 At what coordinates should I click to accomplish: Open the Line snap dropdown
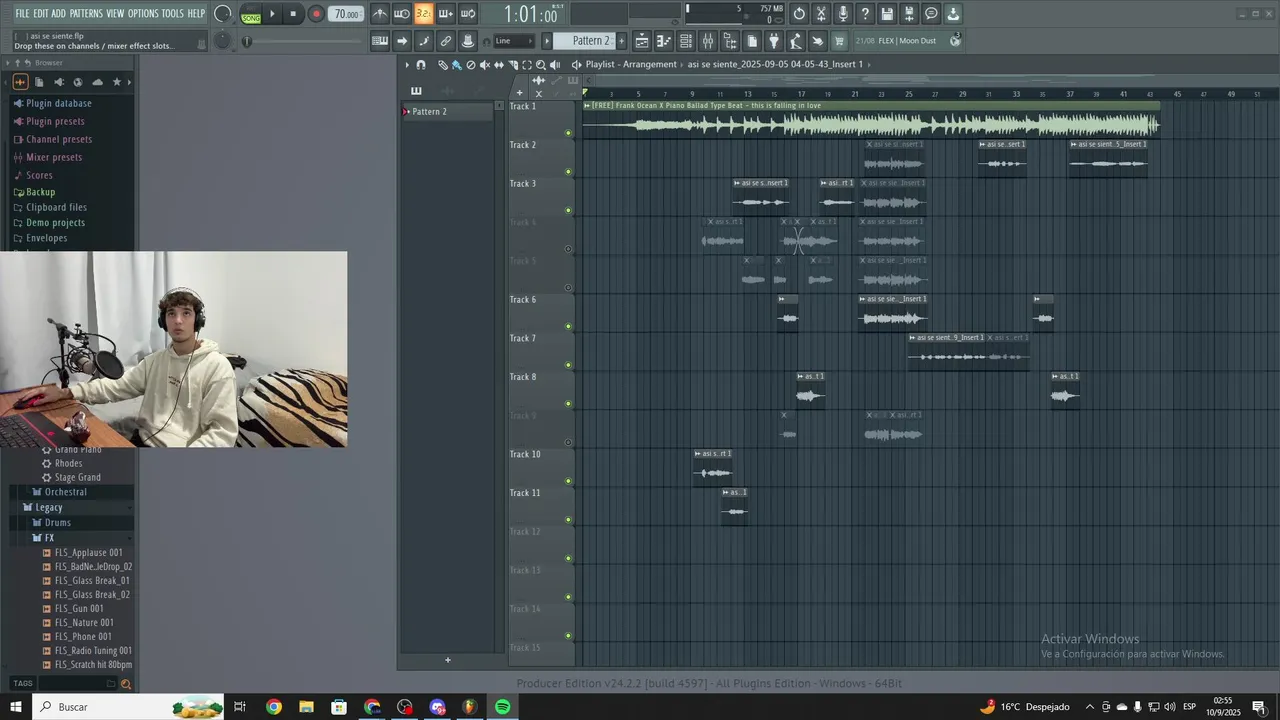tap(514, 41)
